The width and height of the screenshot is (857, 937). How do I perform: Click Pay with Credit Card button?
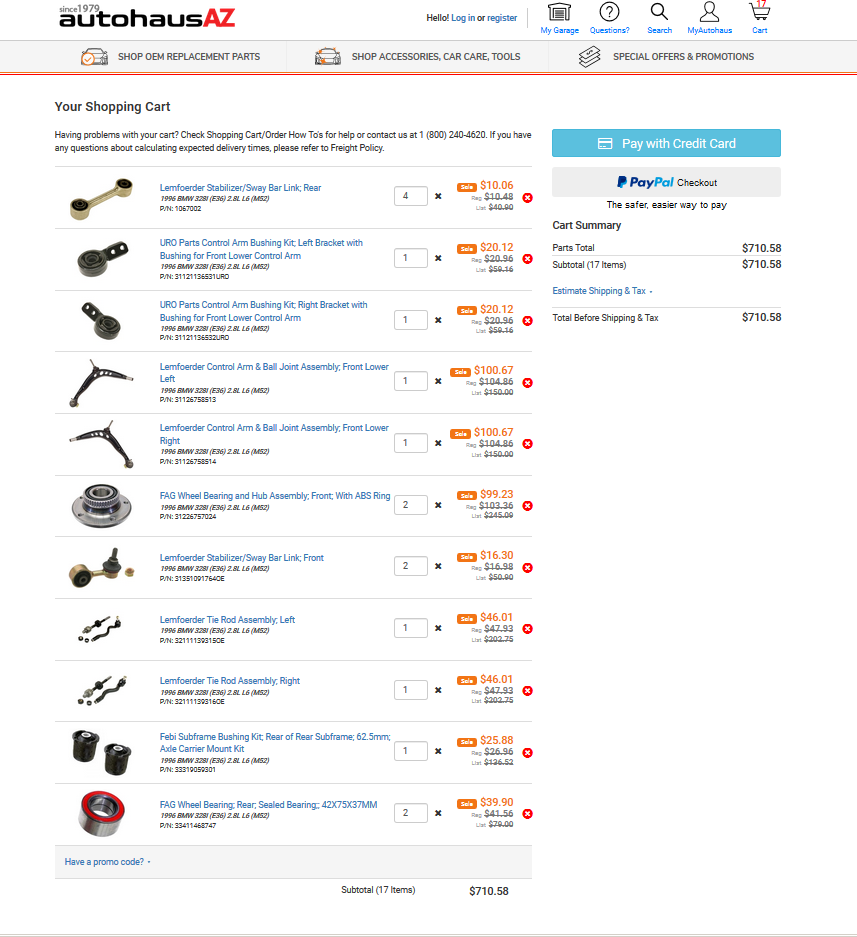[x=666, y=143]
